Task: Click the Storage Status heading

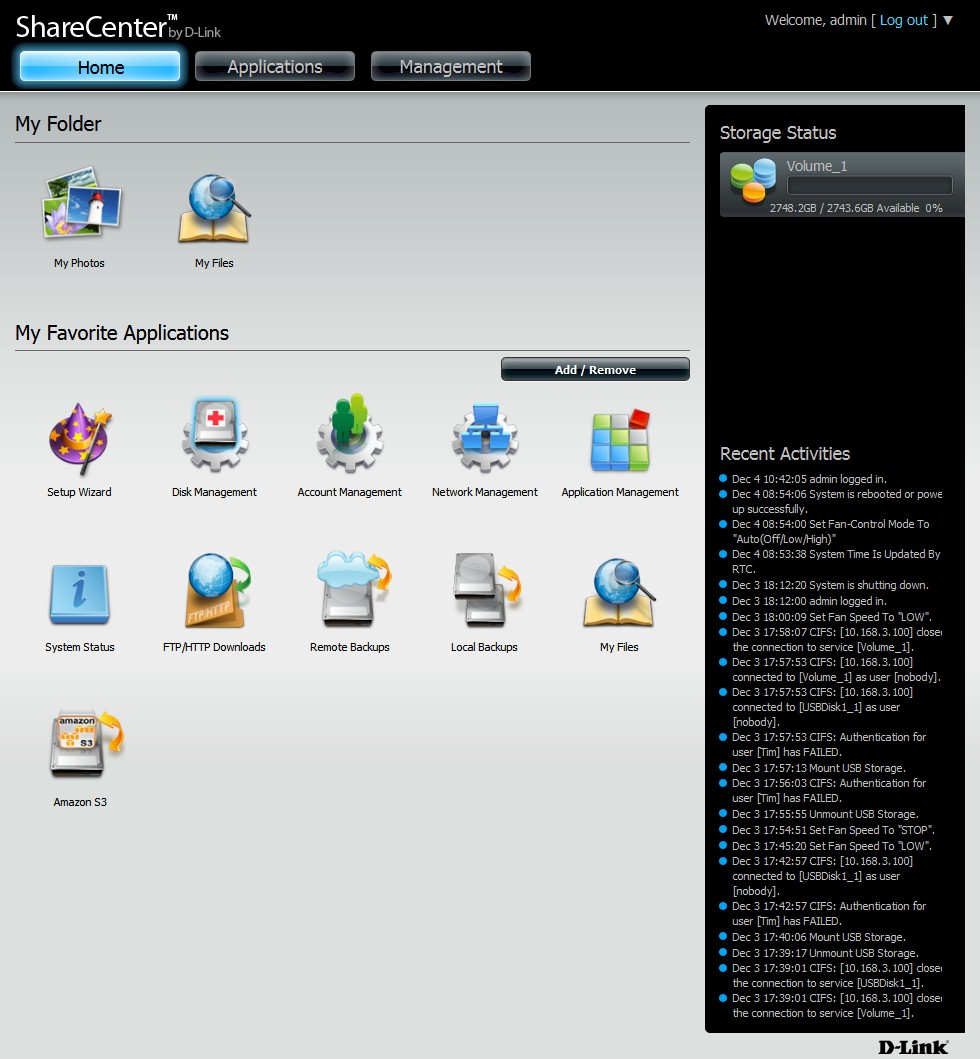Action: point(778,133)
